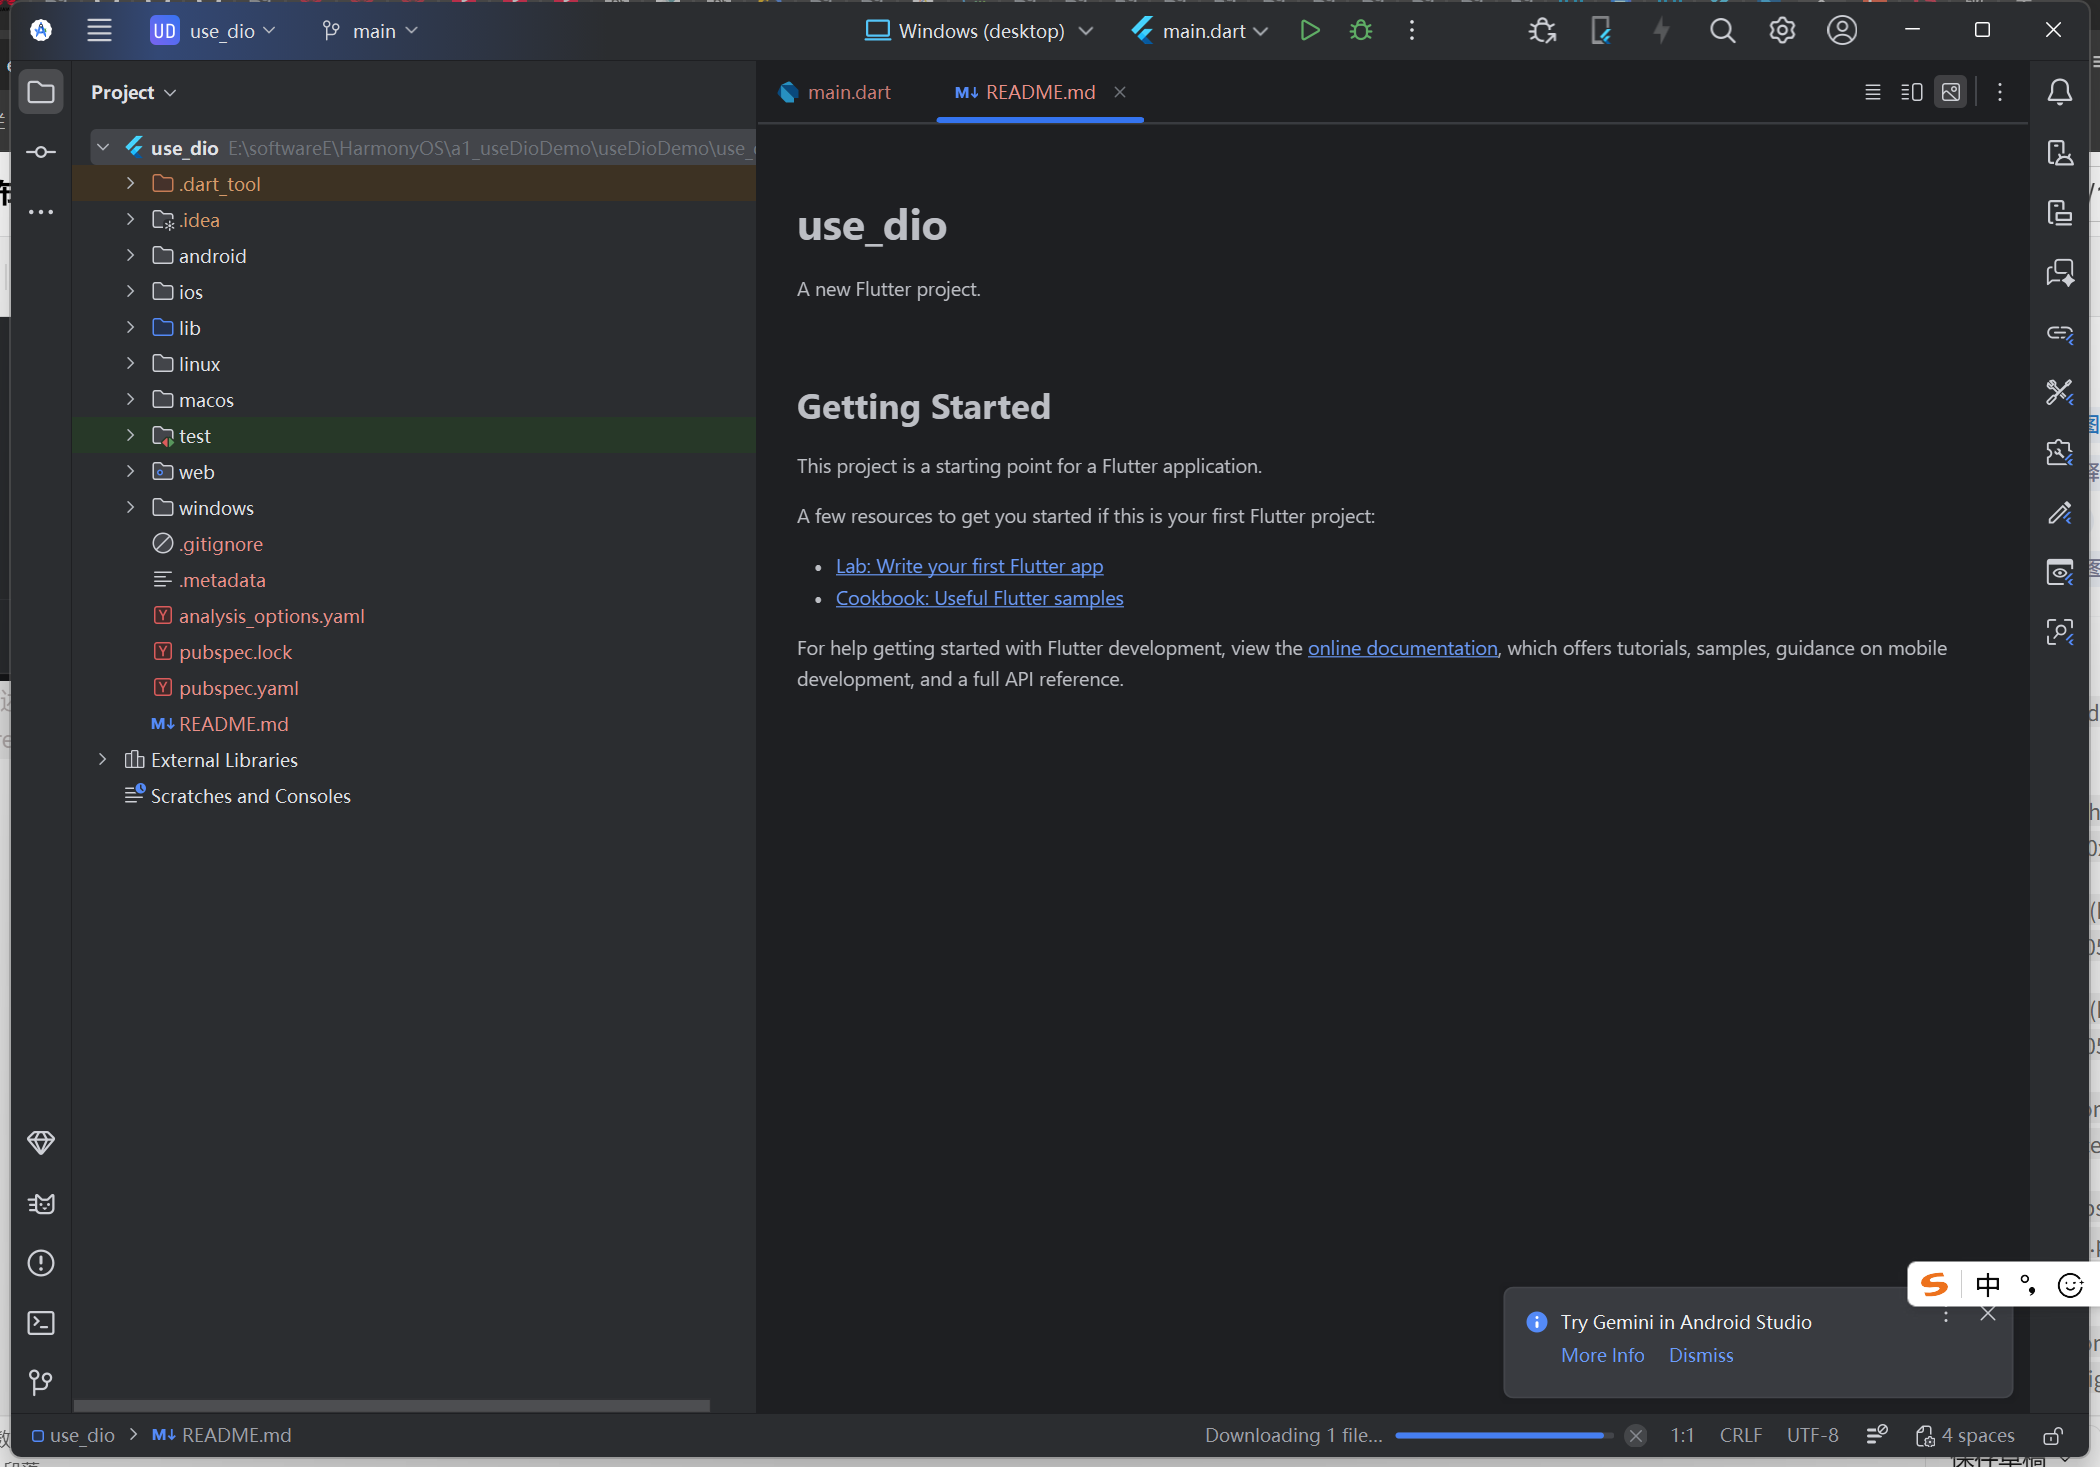Click the Debug bug icon
Screen dimensions: 2100x1467
(1360, 31)
